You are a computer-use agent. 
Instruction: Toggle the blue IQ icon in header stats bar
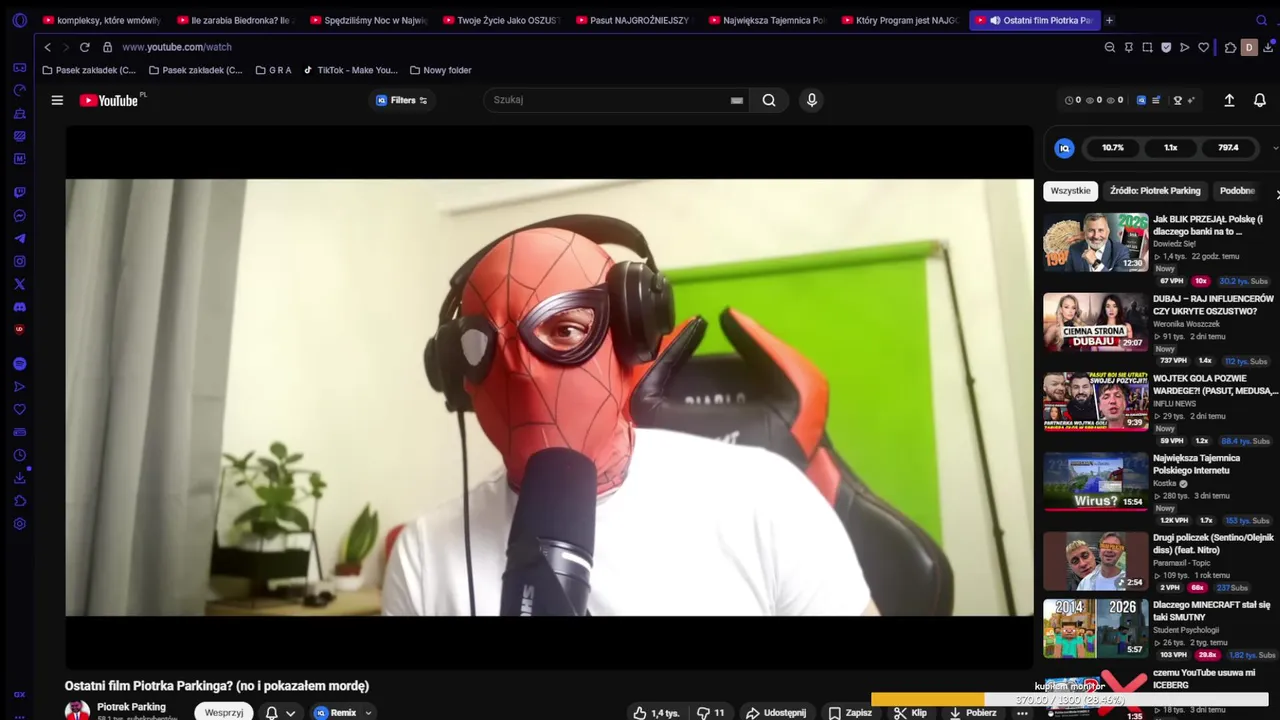[x=1141, y=100]
